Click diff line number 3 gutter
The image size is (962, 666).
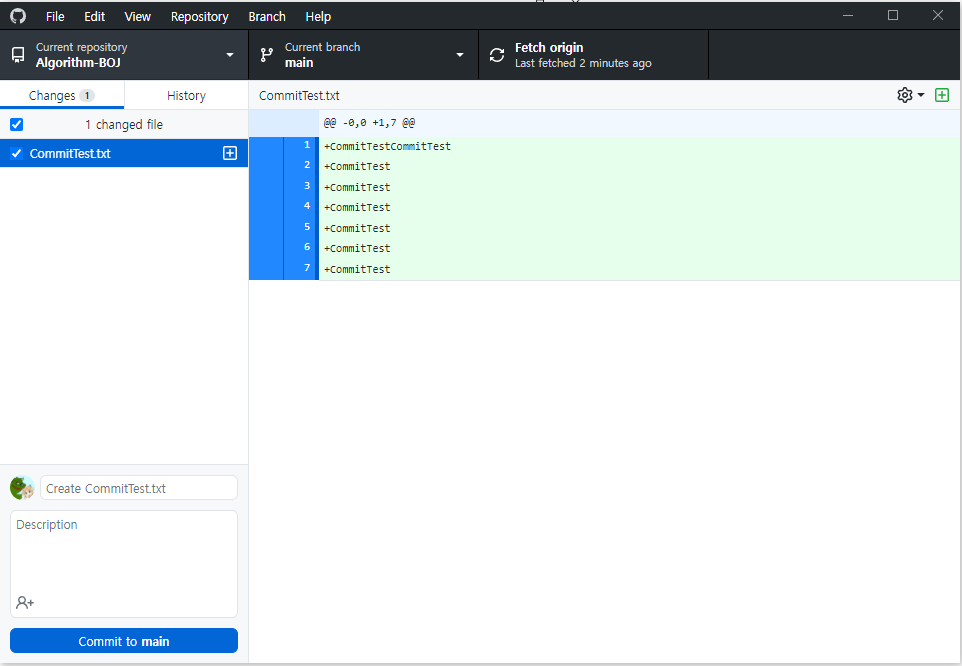point(301,186)
